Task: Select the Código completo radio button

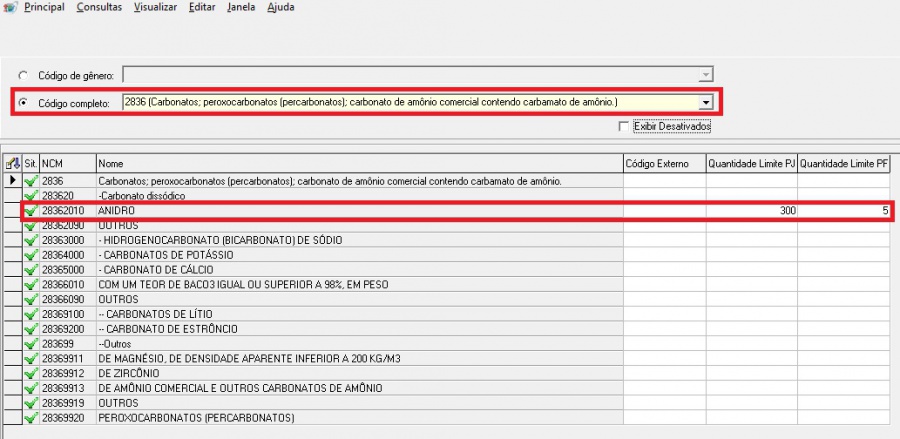Action: click(x=23, y=103)
